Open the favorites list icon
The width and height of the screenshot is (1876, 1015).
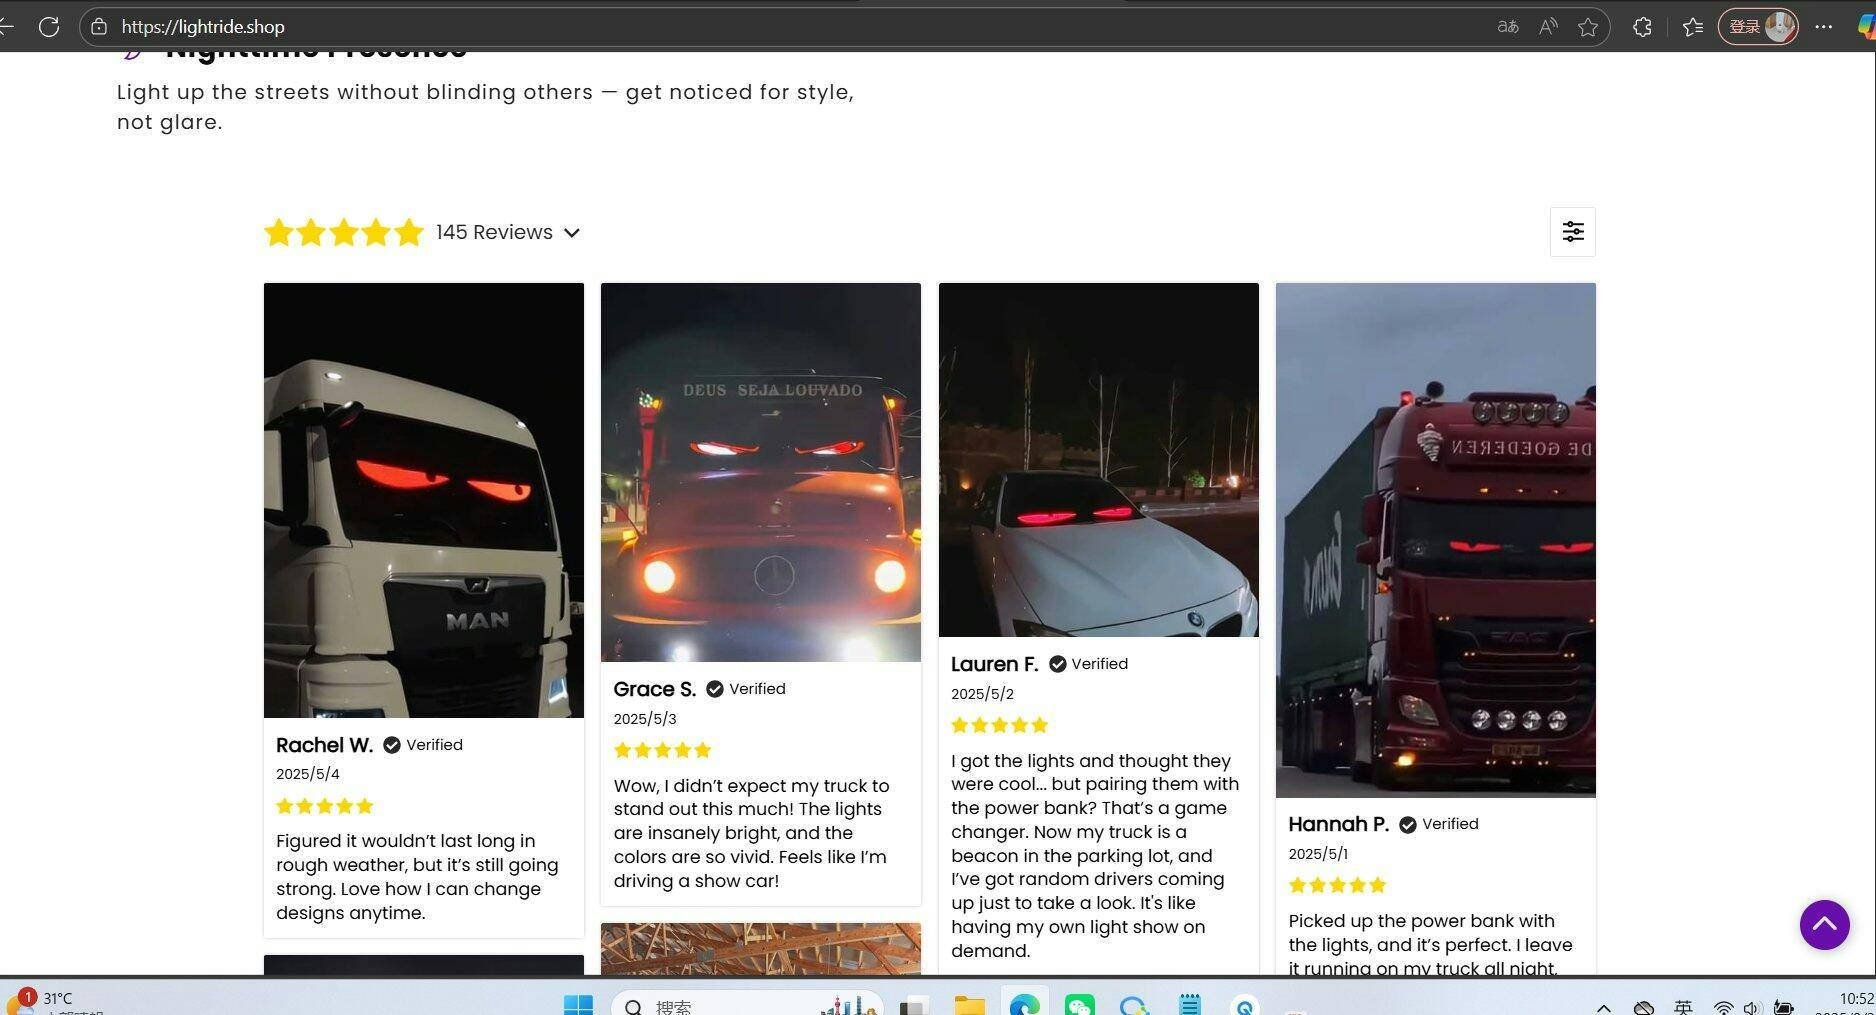click(x=1693, y=27)
